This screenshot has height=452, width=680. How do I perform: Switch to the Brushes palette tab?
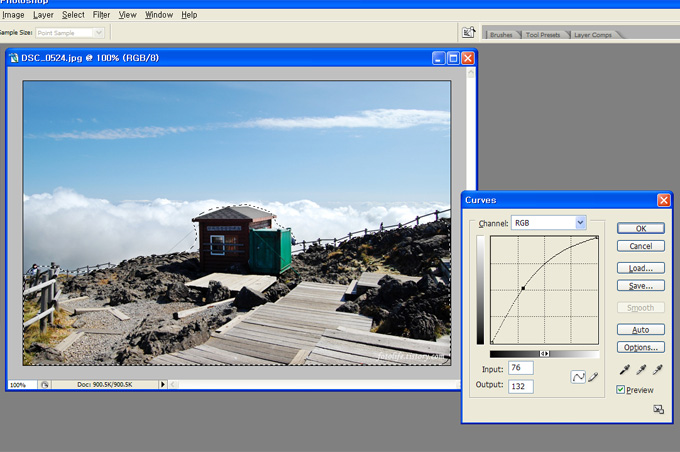pyautogui.click(x=501, y=35)
